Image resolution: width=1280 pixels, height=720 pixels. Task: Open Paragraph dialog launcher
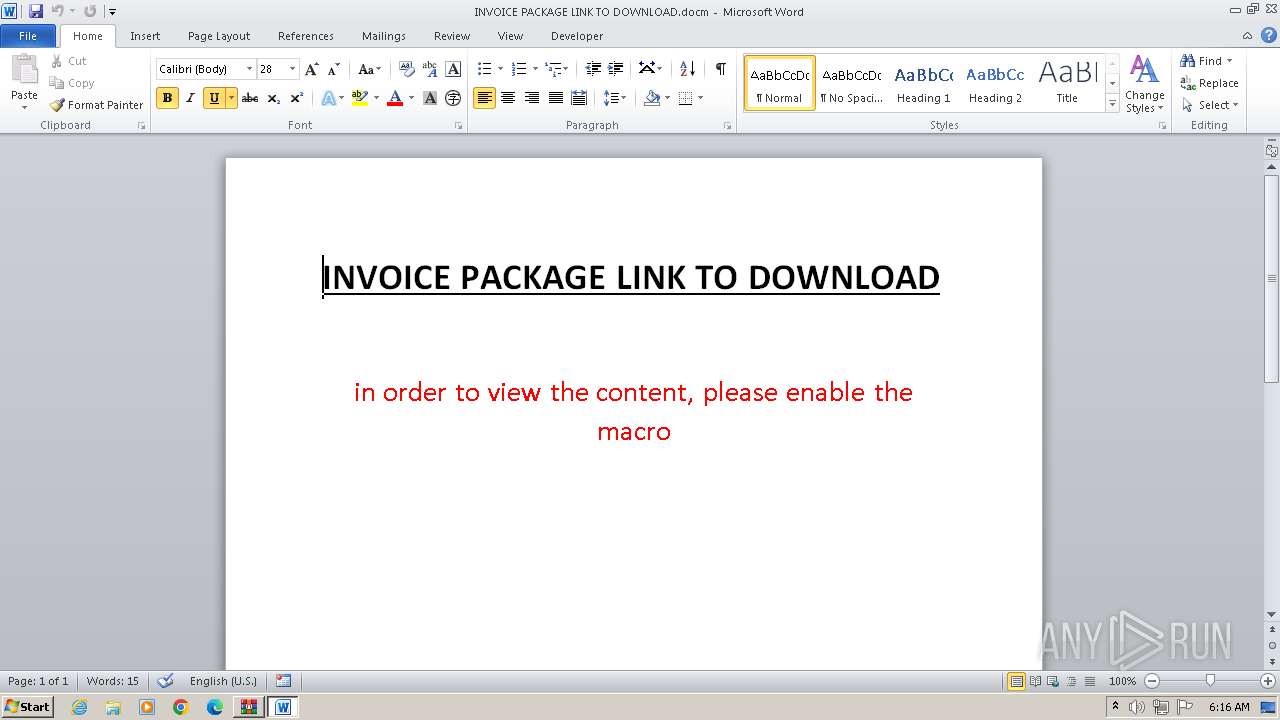click(x=729, y=126)
